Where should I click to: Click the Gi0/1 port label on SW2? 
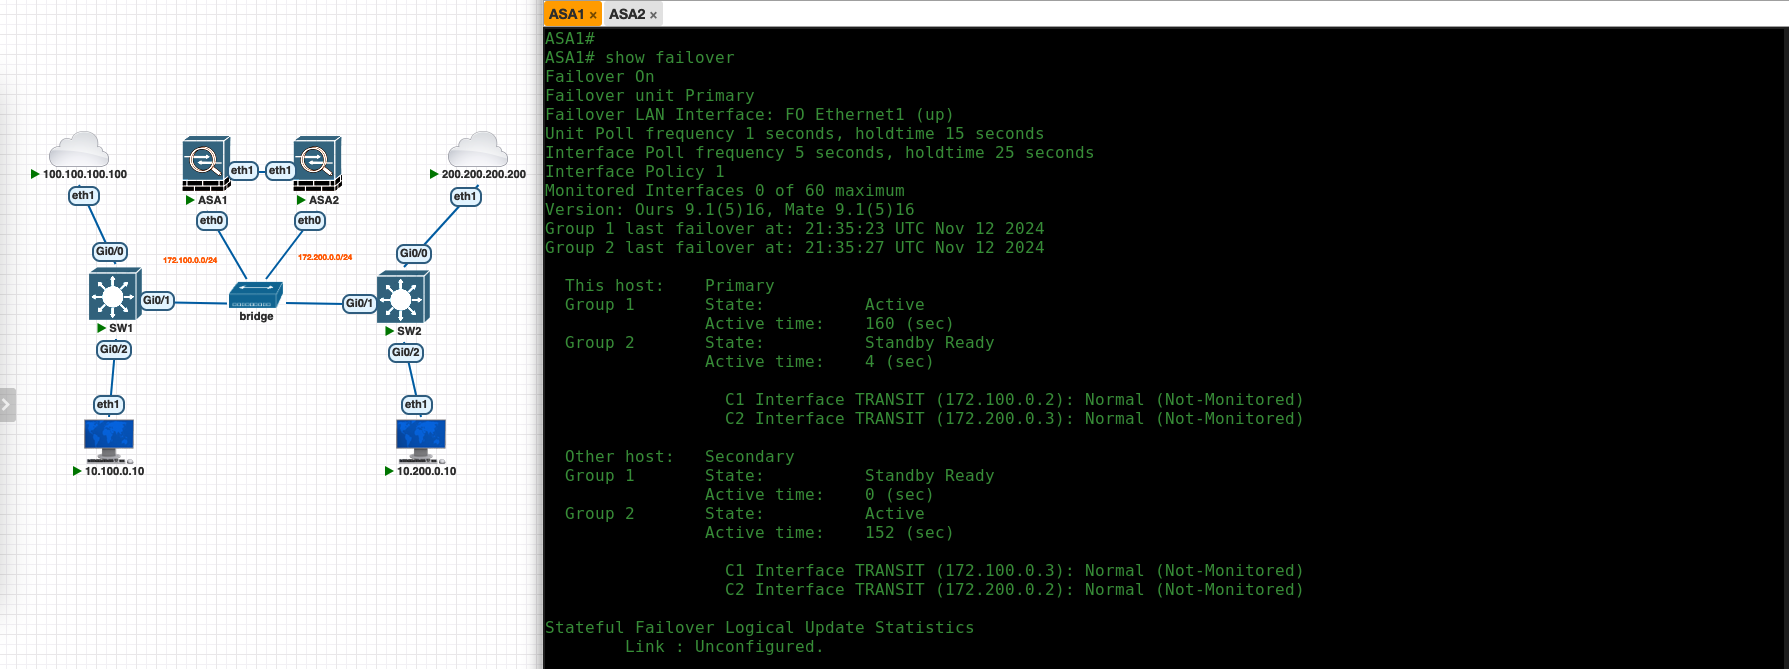coord(359,303)
